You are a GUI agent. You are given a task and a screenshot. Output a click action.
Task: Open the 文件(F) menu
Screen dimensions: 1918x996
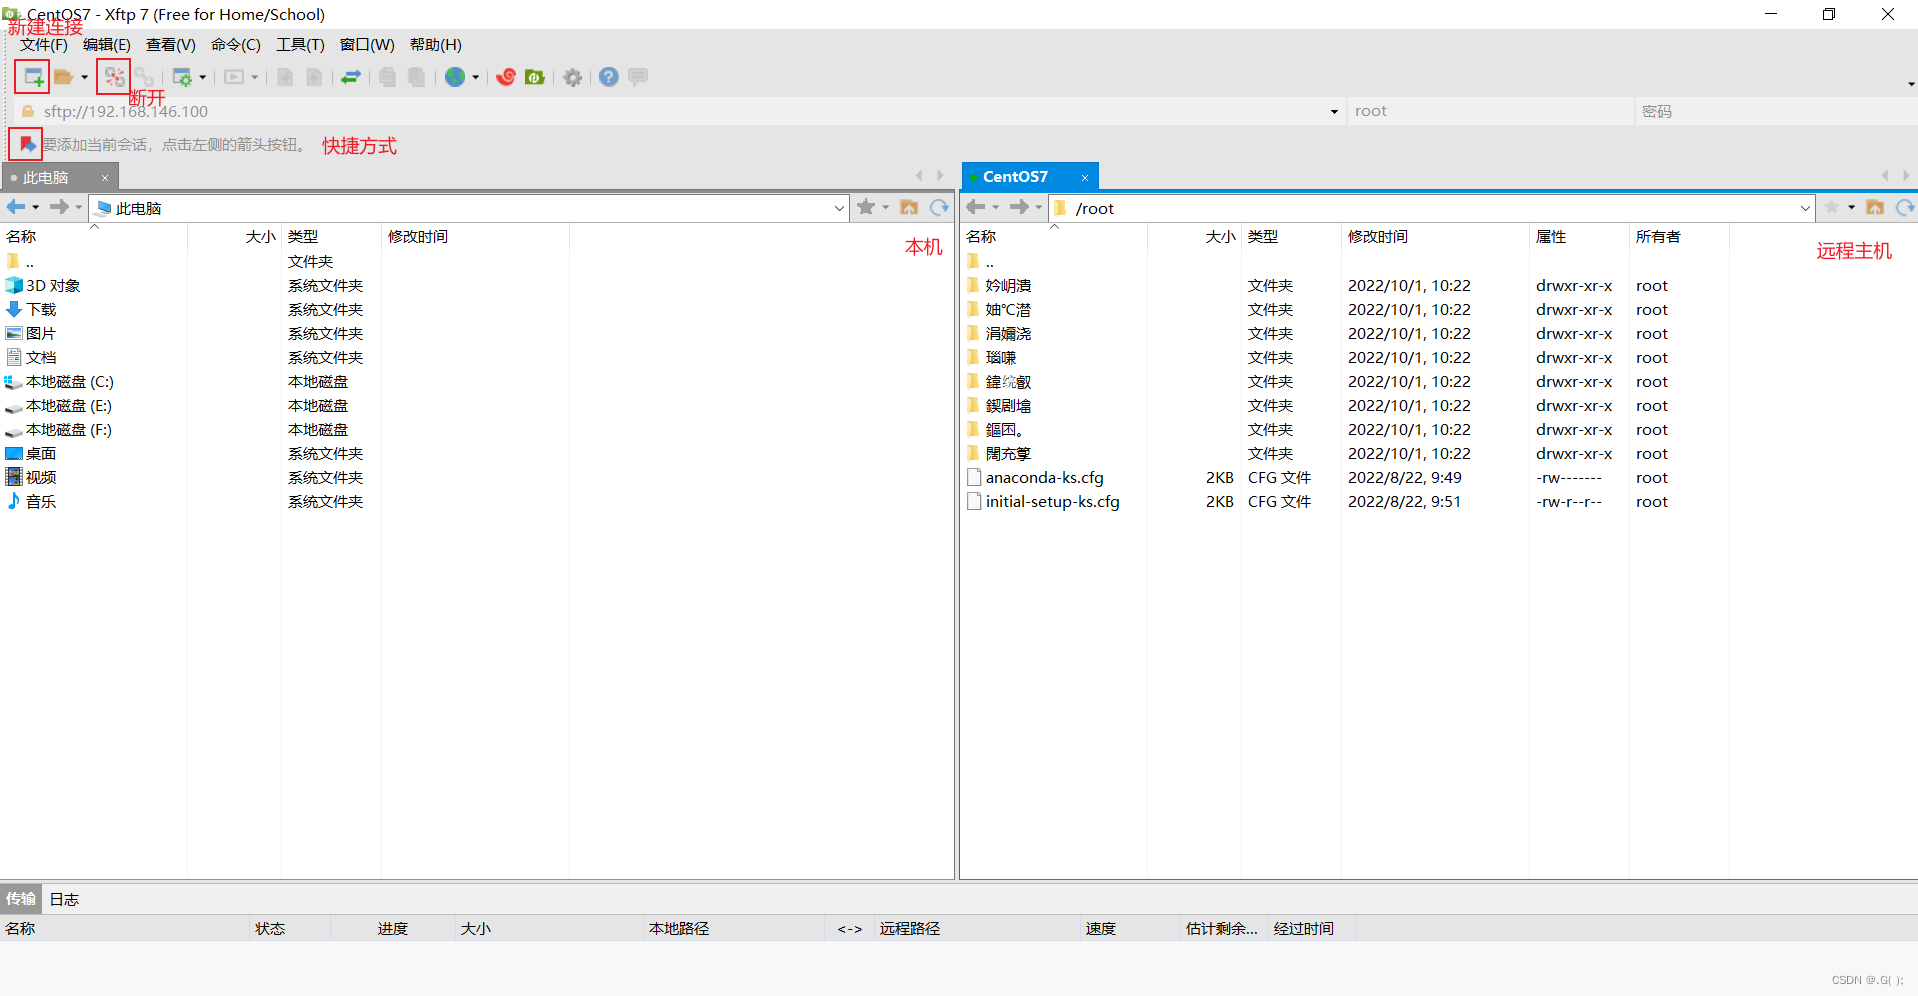click(44, 45)
